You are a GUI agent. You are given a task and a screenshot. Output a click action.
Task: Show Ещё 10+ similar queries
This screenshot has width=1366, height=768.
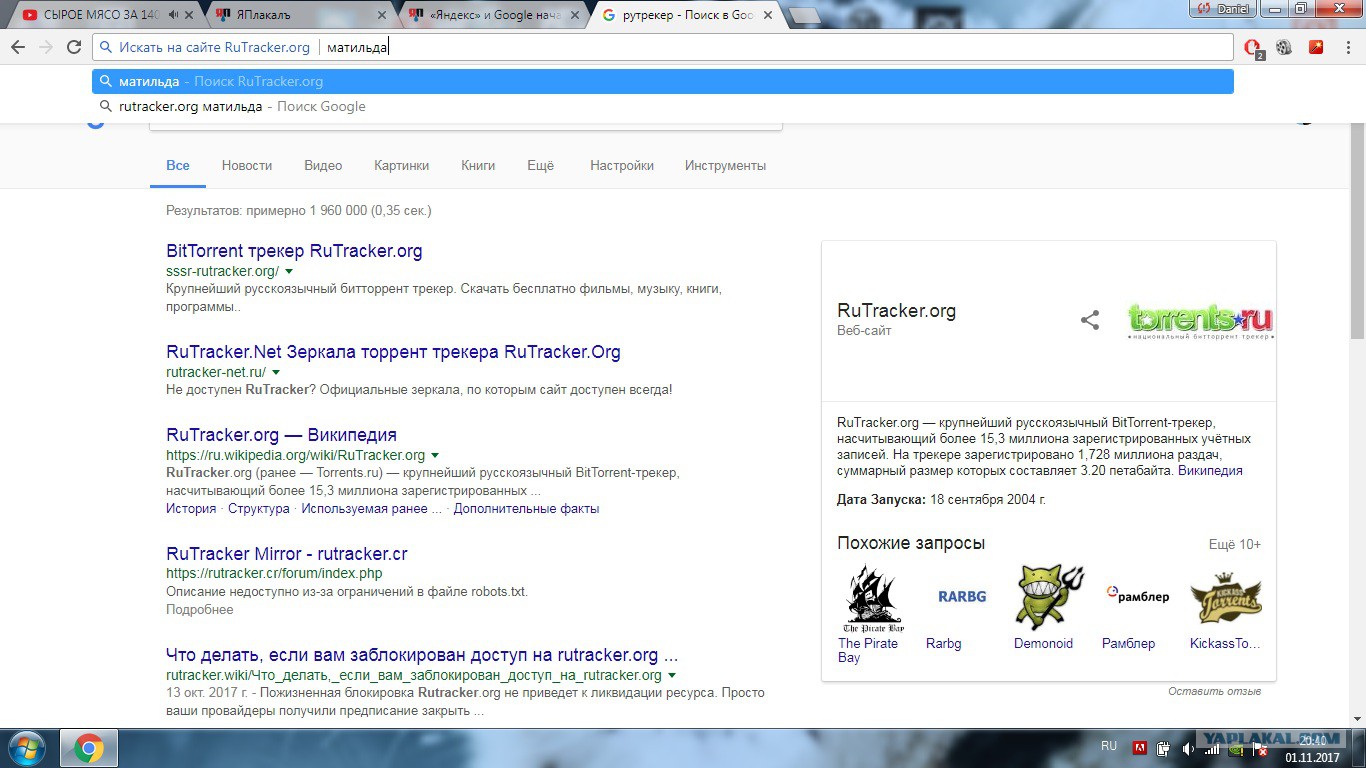[x=1235, y=545]
